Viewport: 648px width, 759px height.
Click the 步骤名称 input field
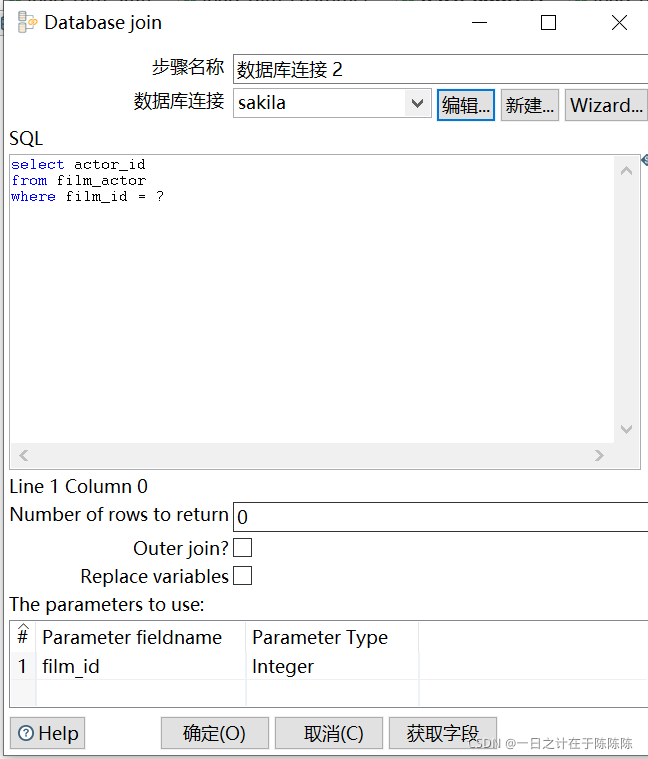pos(440,69)
